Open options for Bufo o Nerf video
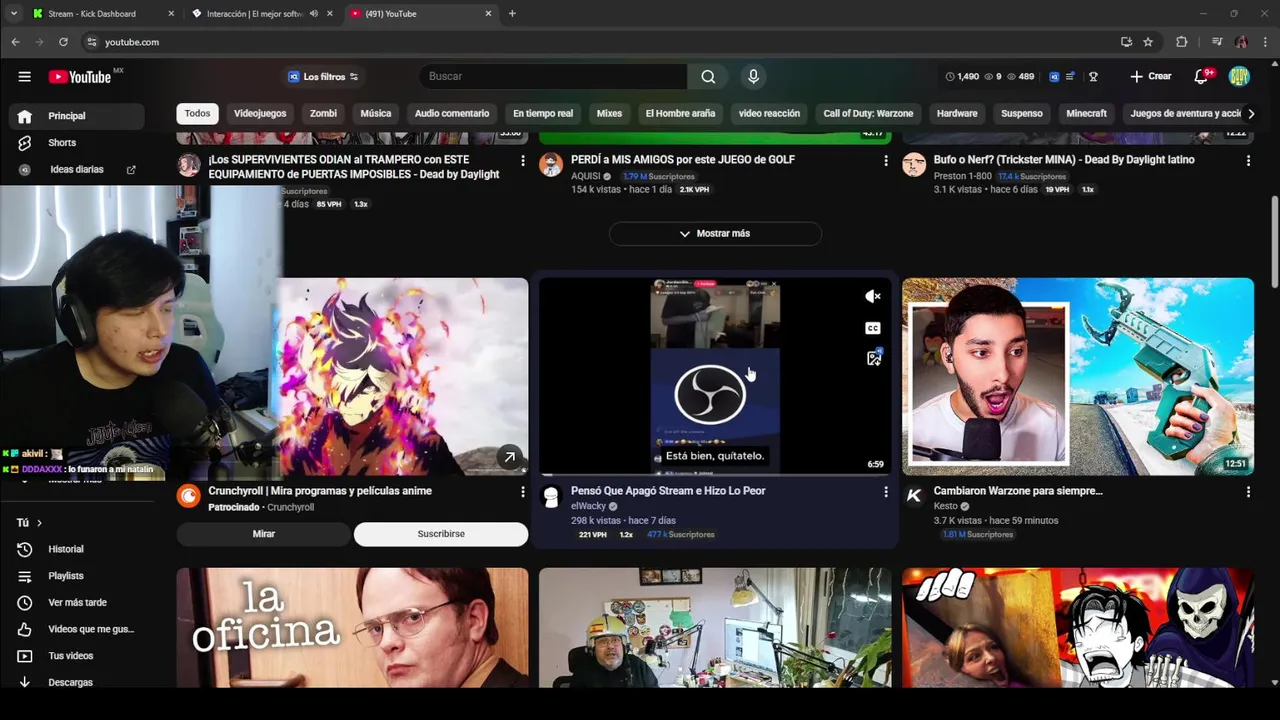The width and height of the screenshot is (1280, 720). [x=1248, y=160]
